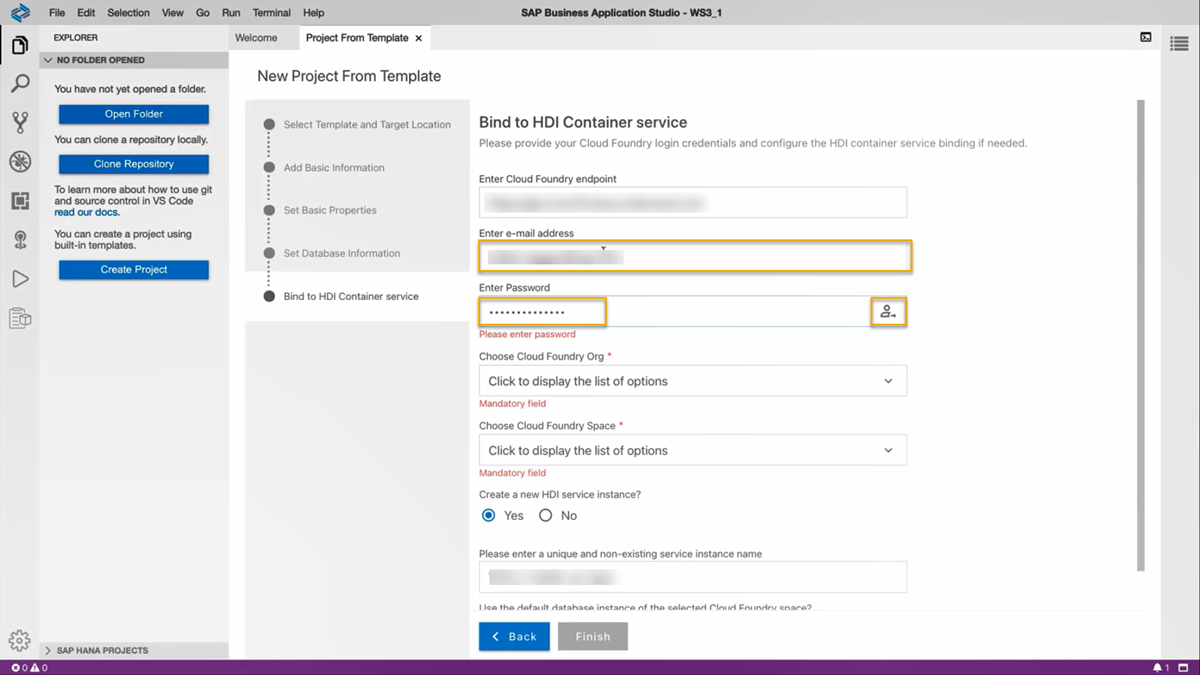Switch to the Welcome tab
Viewport: 1200px width, 675px height.
click(256, 38)
